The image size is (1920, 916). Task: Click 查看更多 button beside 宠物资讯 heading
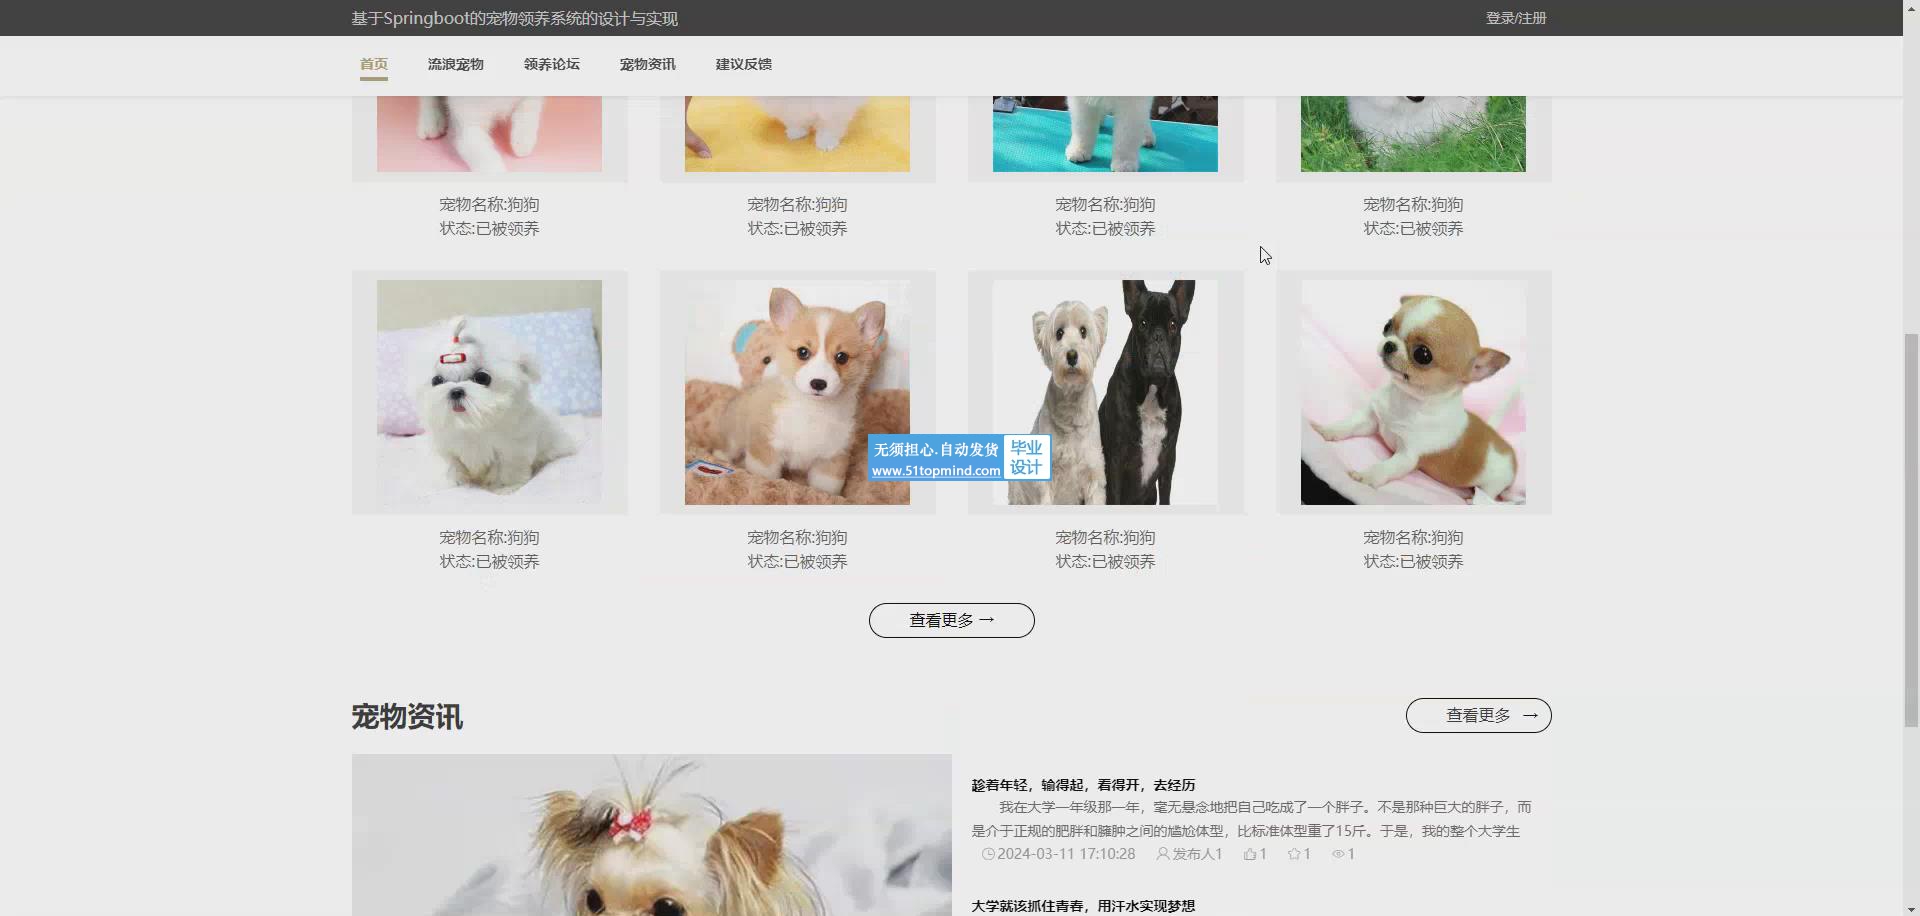1478,715
